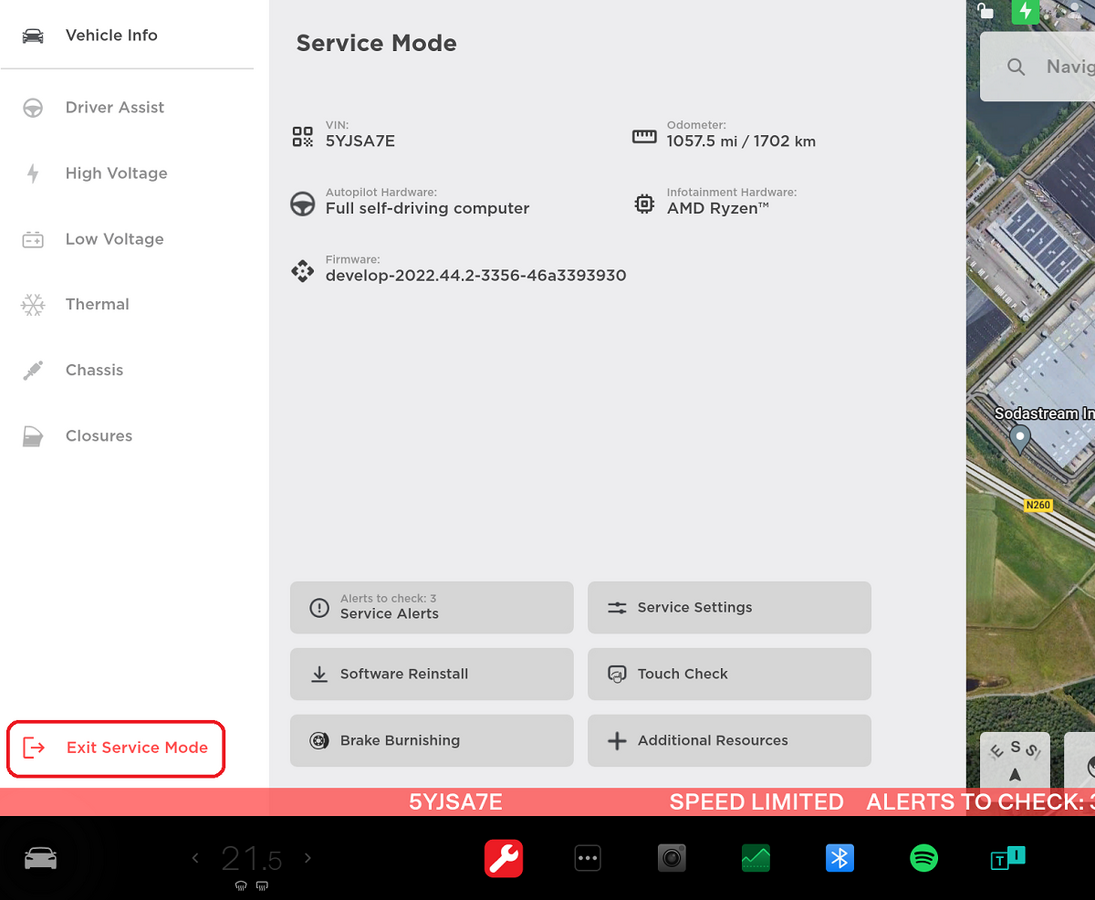
Task: Expand Additional Resources
Action: pos(729,740)
